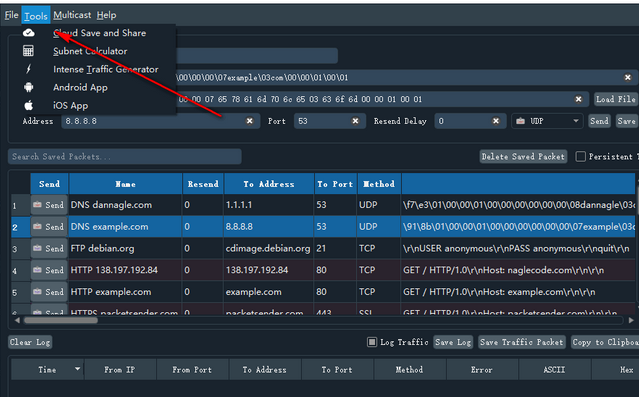The height and width of the screenshot is (397, 639).
Task: Toggle the Log Traffic checkbox
Action: (372, 342)
